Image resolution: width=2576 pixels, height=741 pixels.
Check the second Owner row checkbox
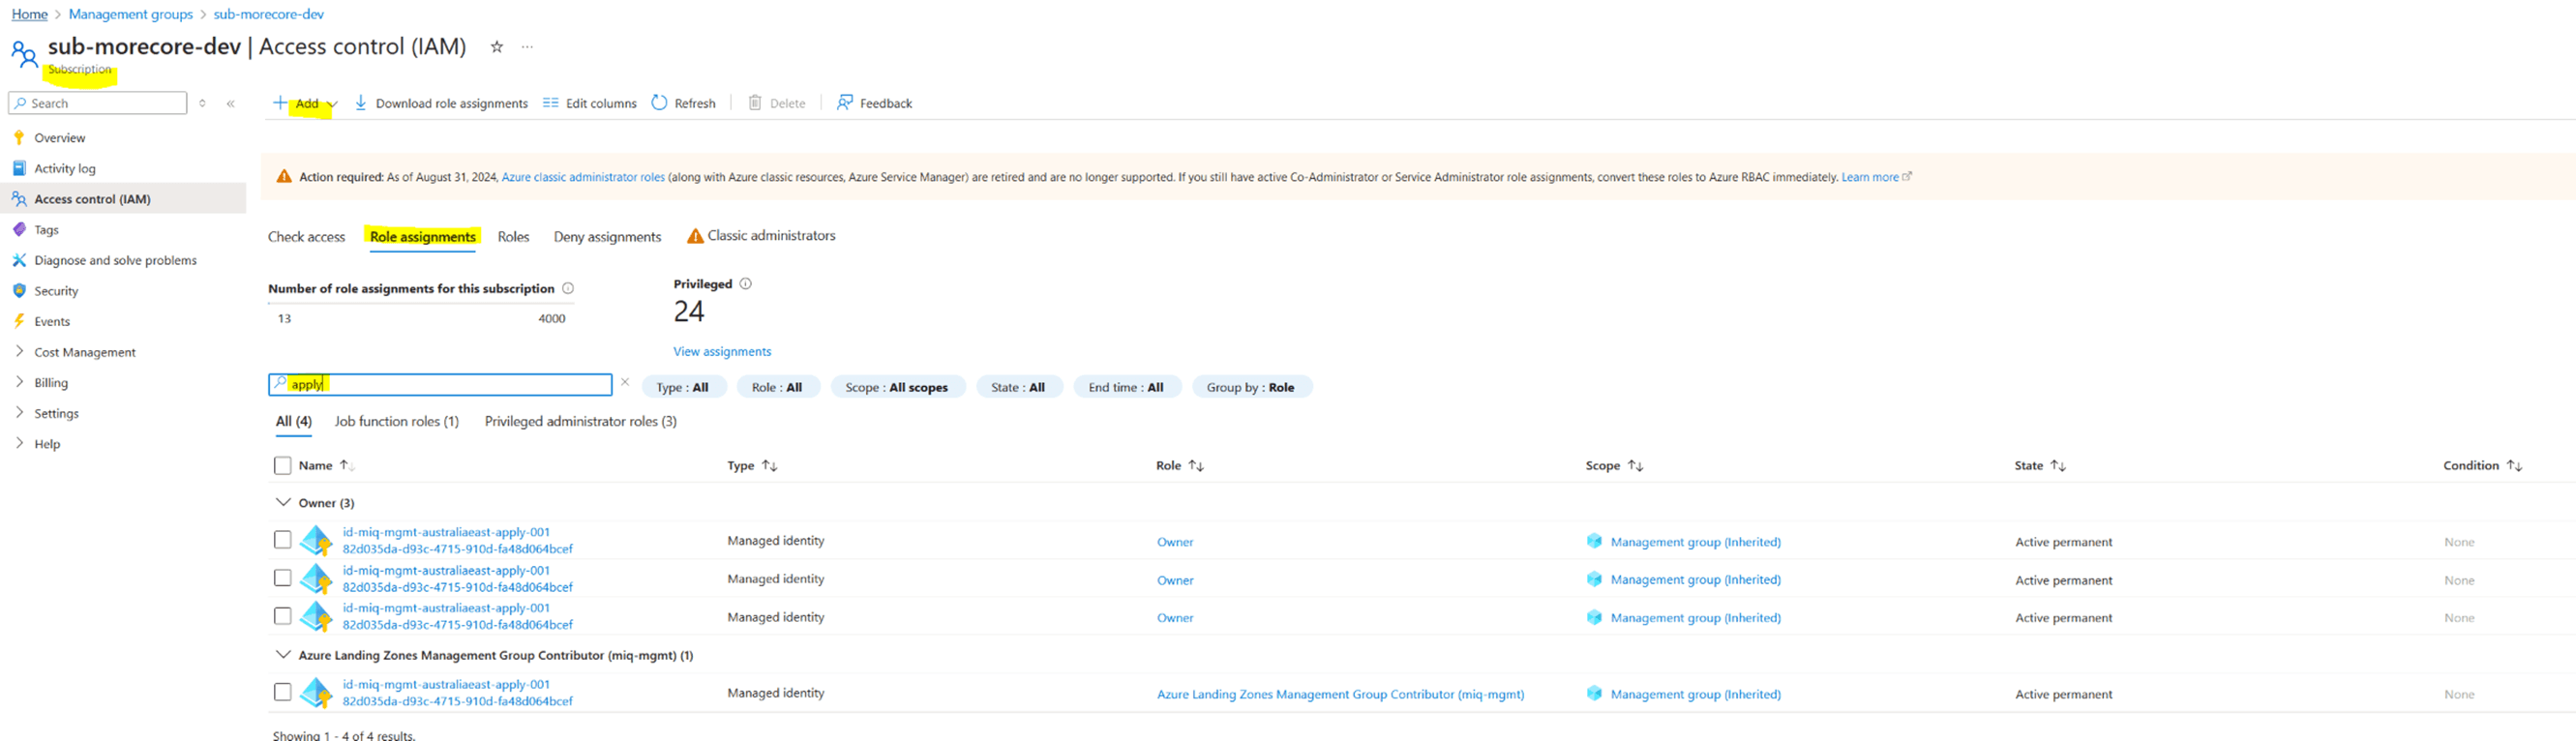pos(283,578)
